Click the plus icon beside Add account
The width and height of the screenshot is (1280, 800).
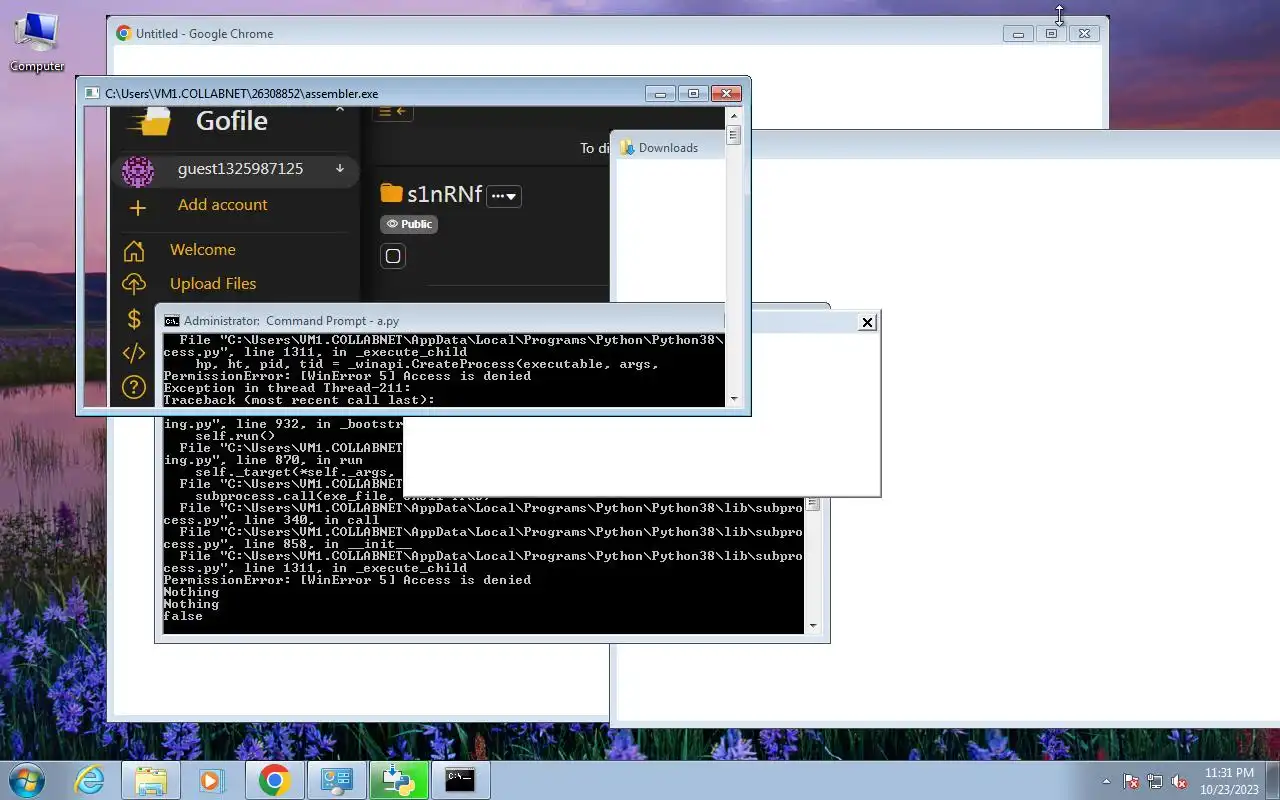[138, 207]
